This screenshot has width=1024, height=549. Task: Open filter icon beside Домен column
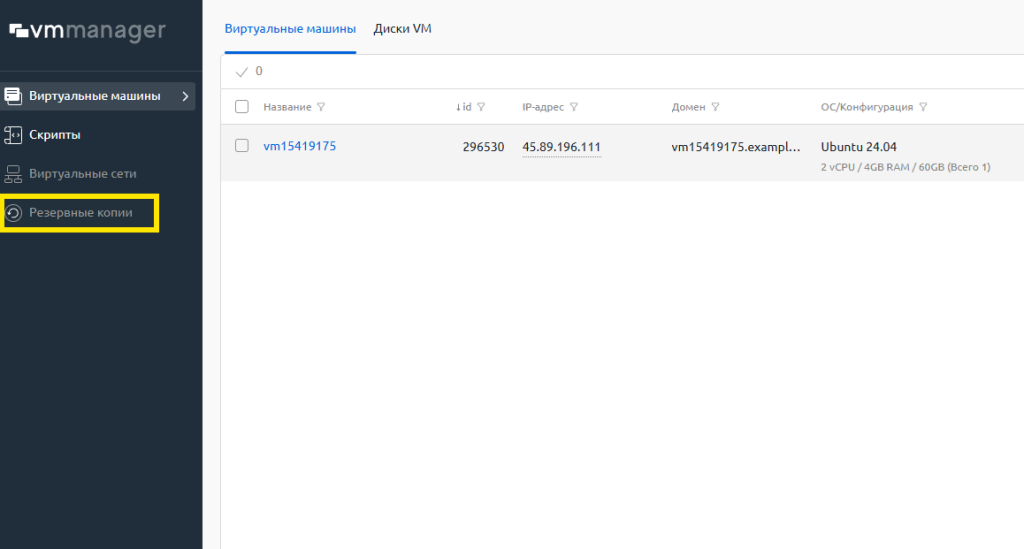[716, 107]
